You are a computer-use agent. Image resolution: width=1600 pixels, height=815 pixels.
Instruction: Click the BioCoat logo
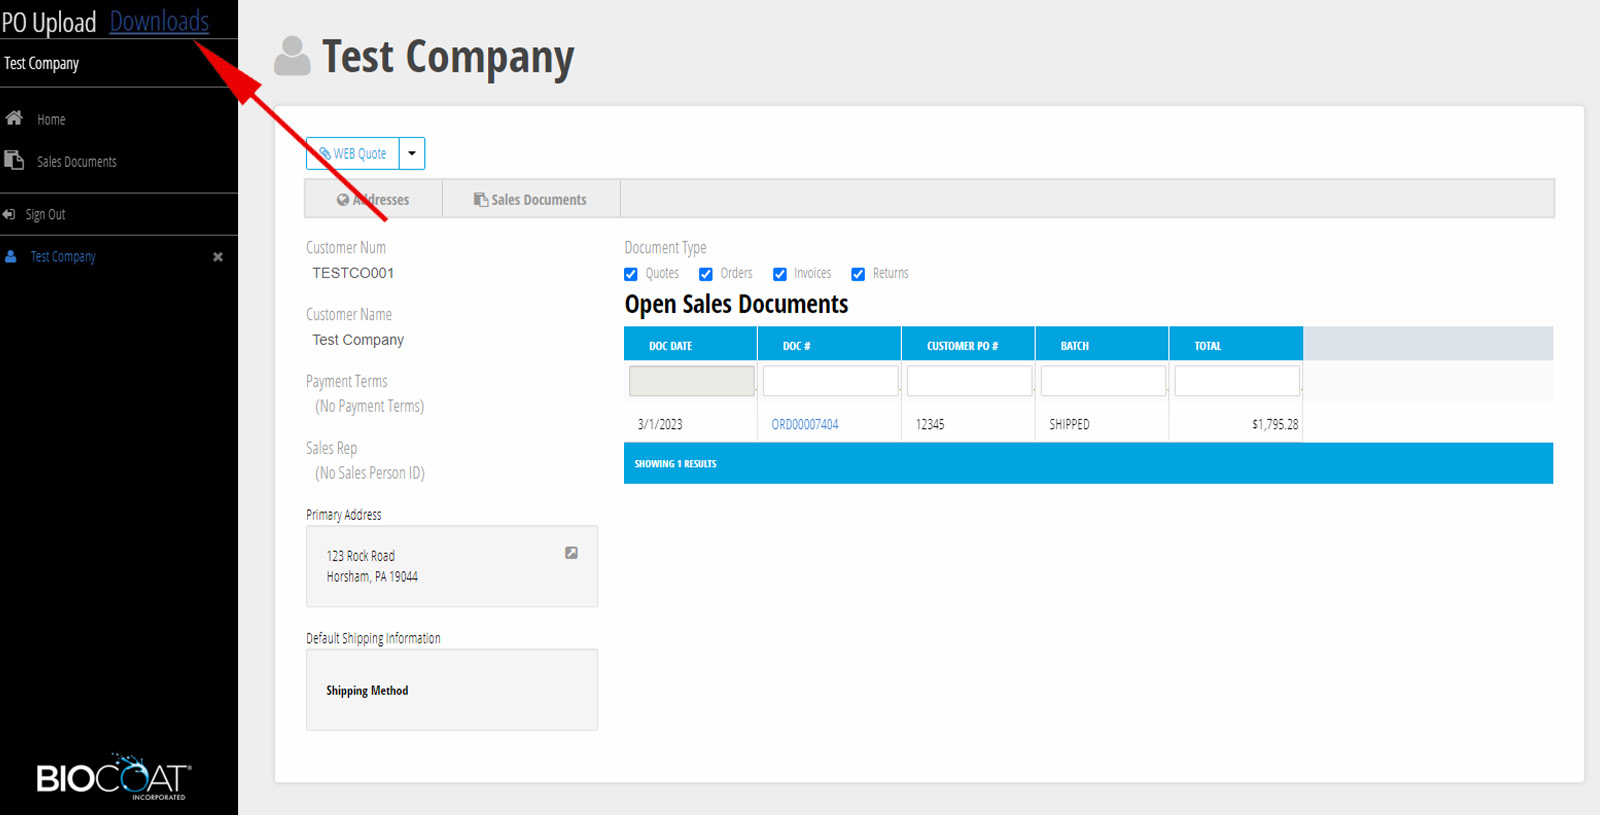(x=113, y=776)
